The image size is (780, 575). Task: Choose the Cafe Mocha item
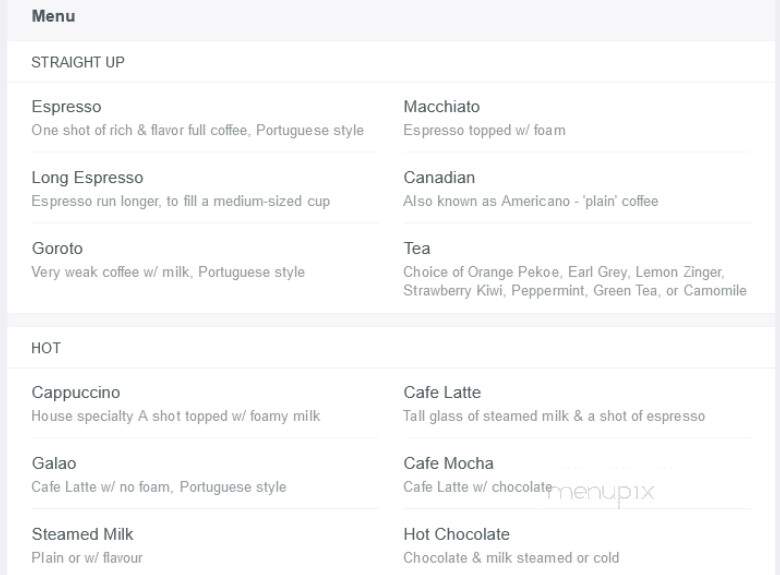point(449,463)
